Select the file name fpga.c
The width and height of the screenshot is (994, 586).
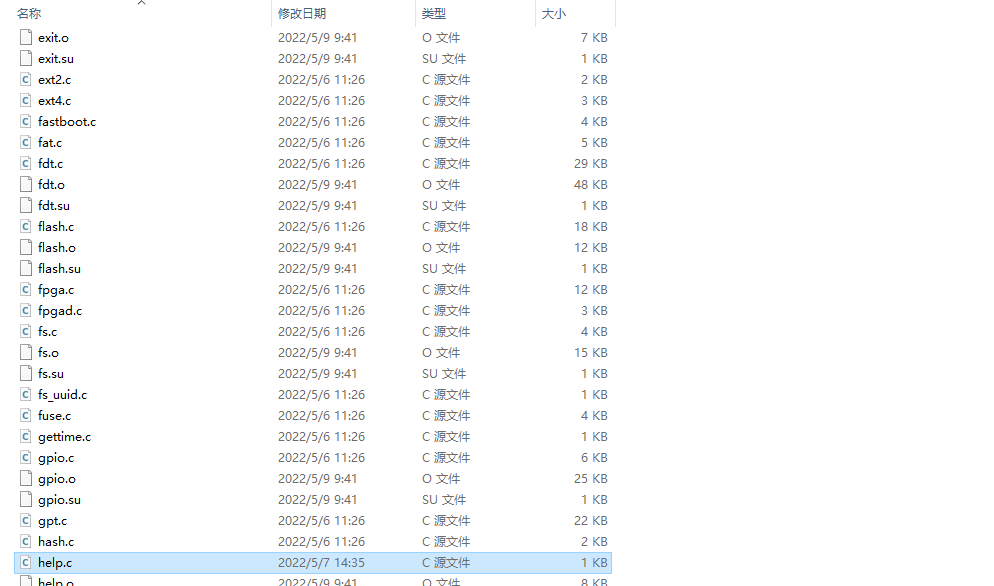click(x=56, y=289)
